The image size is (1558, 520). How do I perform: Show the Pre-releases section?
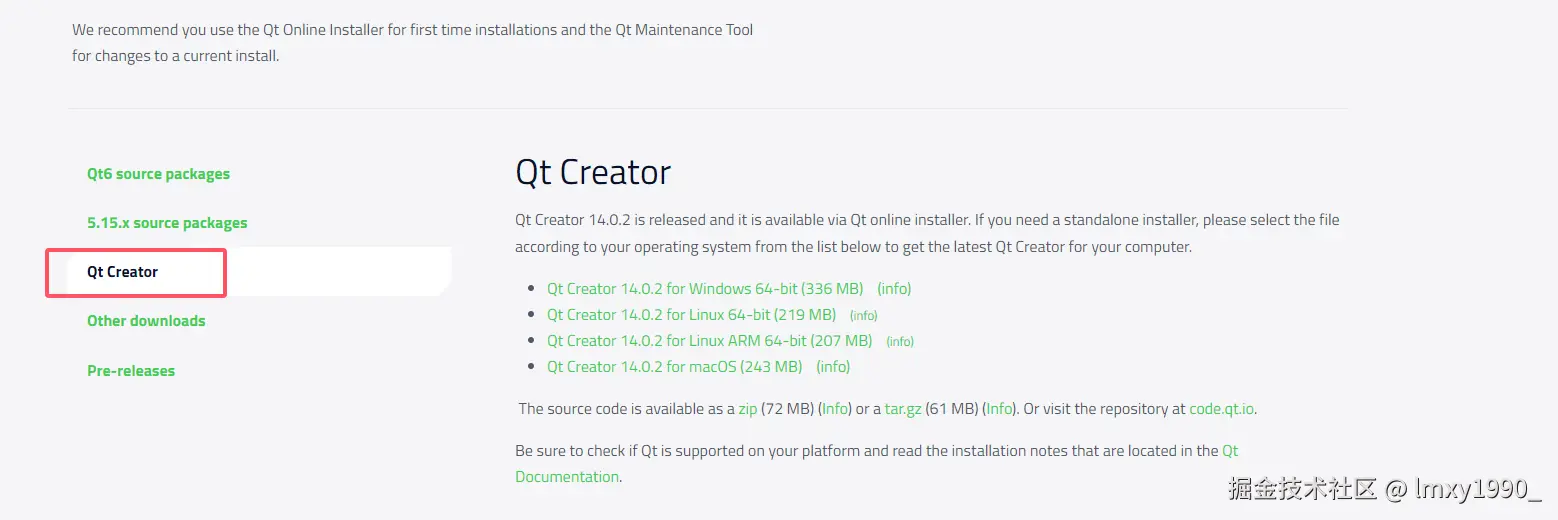131,371
